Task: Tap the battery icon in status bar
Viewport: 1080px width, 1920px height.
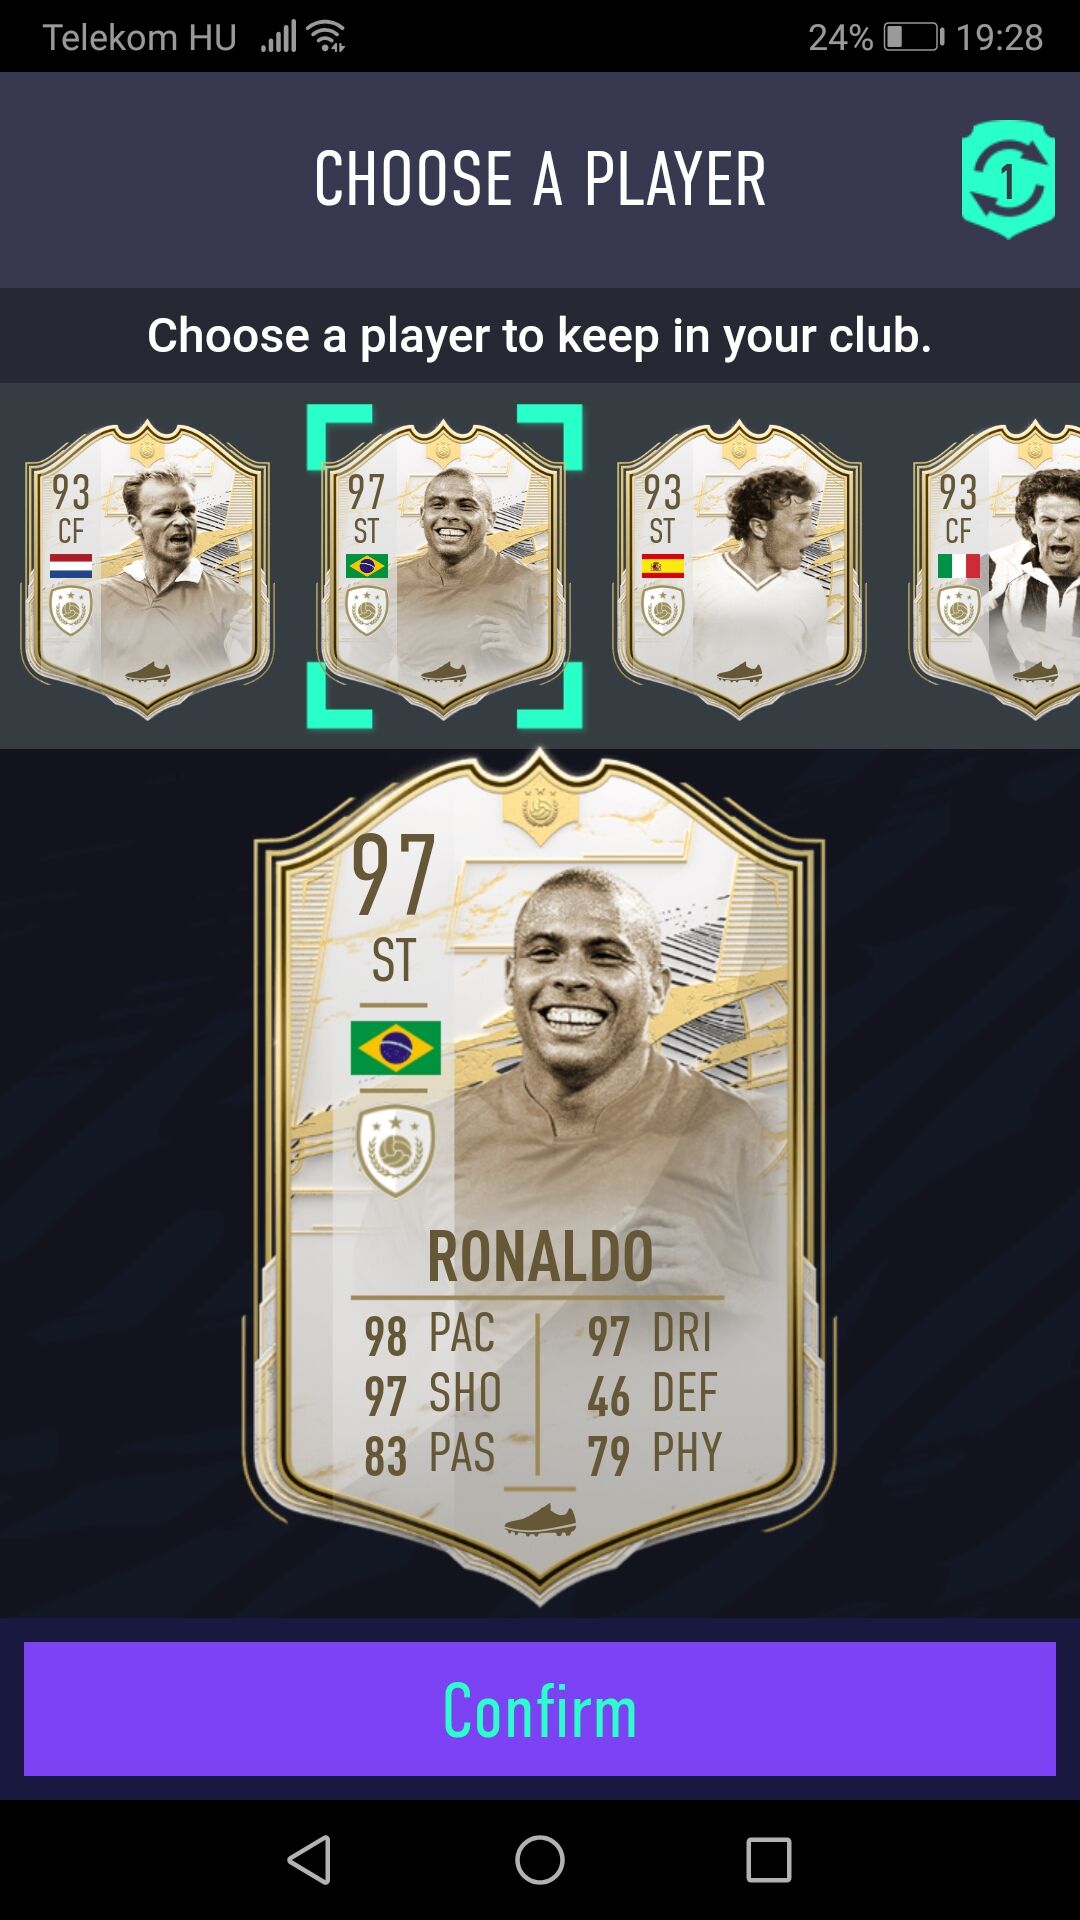Action: point(914,37)
